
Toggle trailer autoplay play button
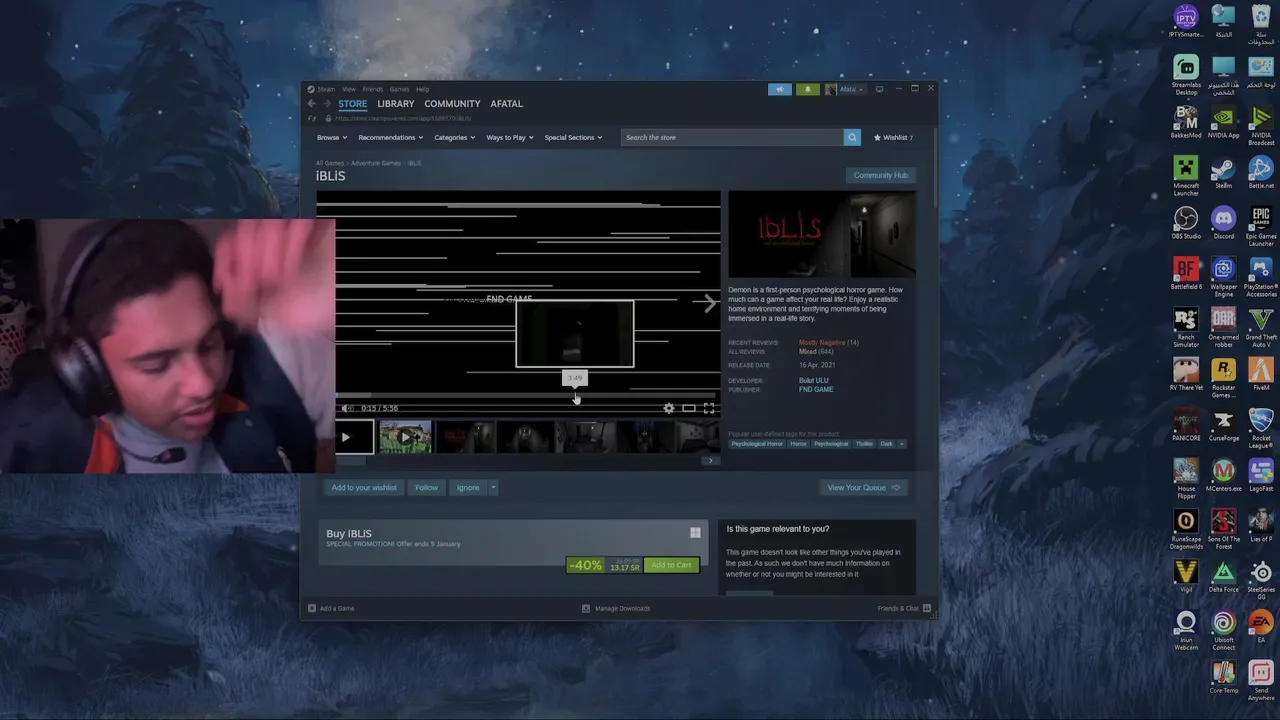click(345, 437)
